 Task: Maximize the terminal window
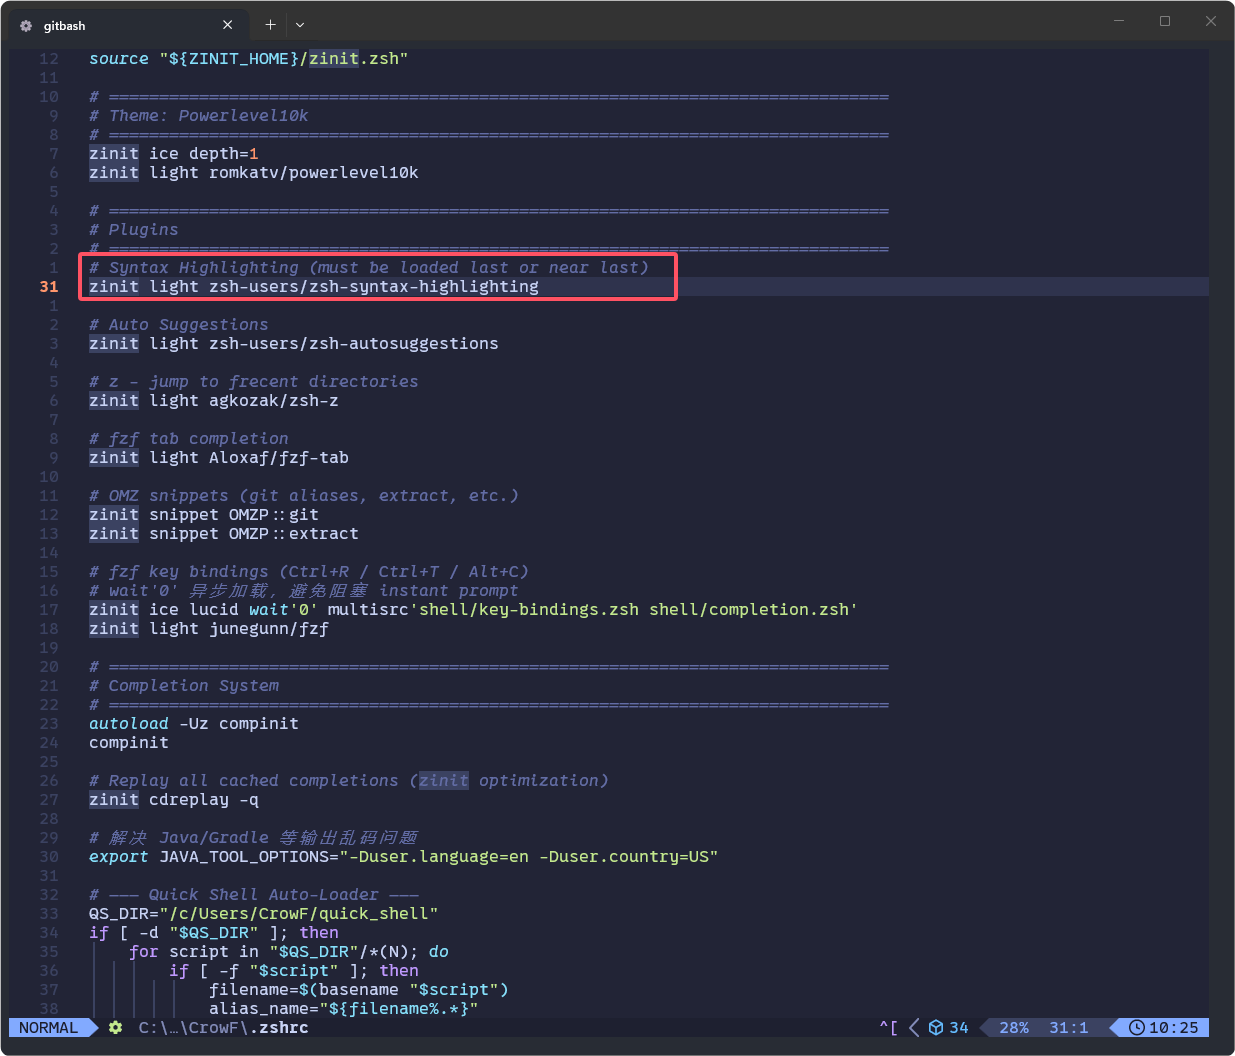click(1165, 21)
